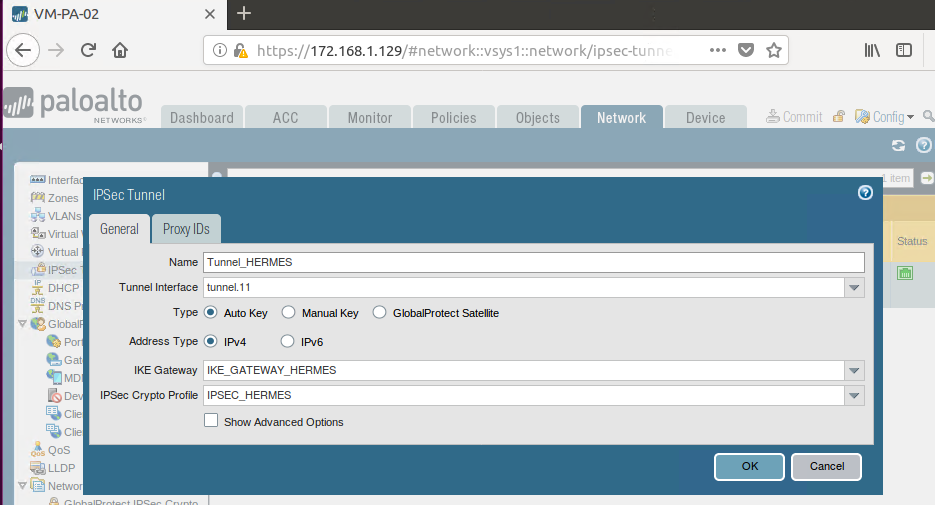
Task: Click the lock icon next to Commit
Action: coord(838,116)
